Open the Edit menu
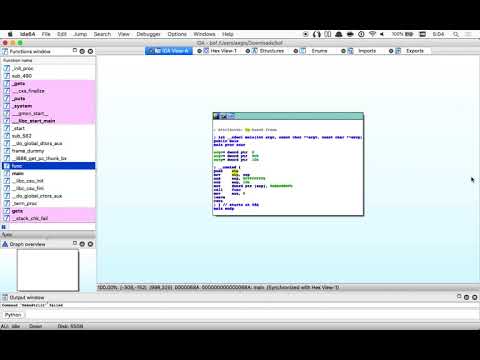480x360 pixels. pyautogui.click(x=62, y=34)
